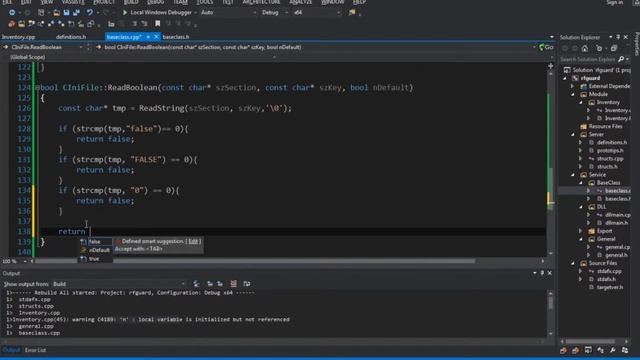The image size is (640, 360).
Task: Expand the Export folder in Solution Explorer
Action: click(580, 231)
